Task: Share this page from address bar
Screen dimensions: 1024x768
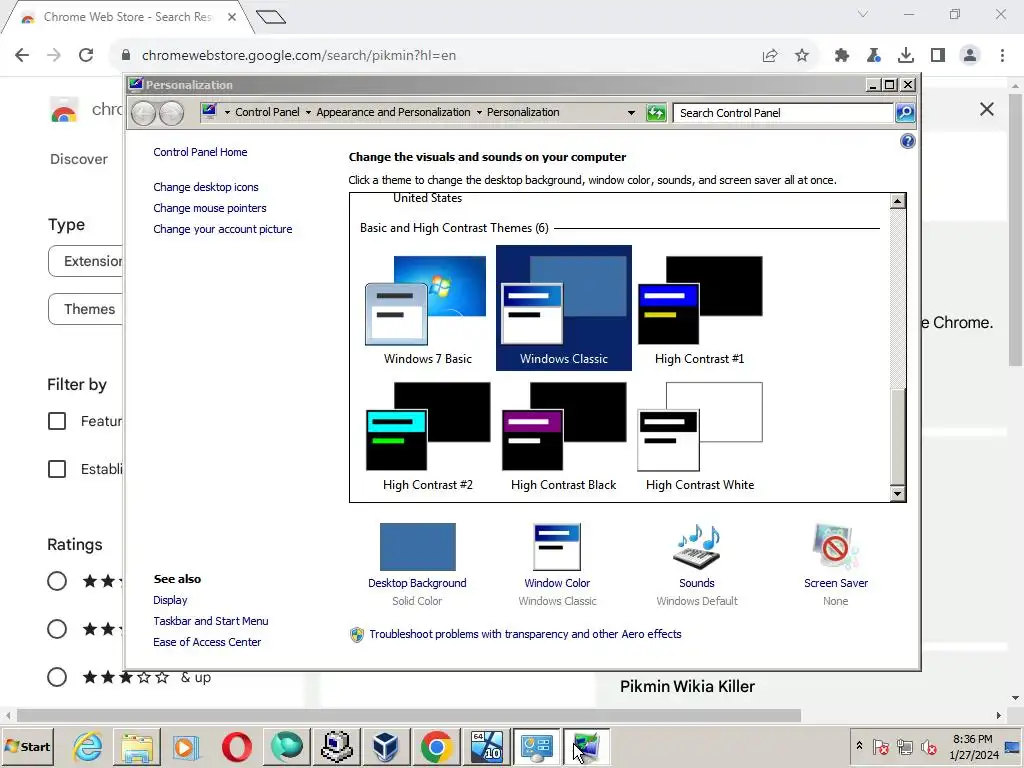Action: pos(770,56)
